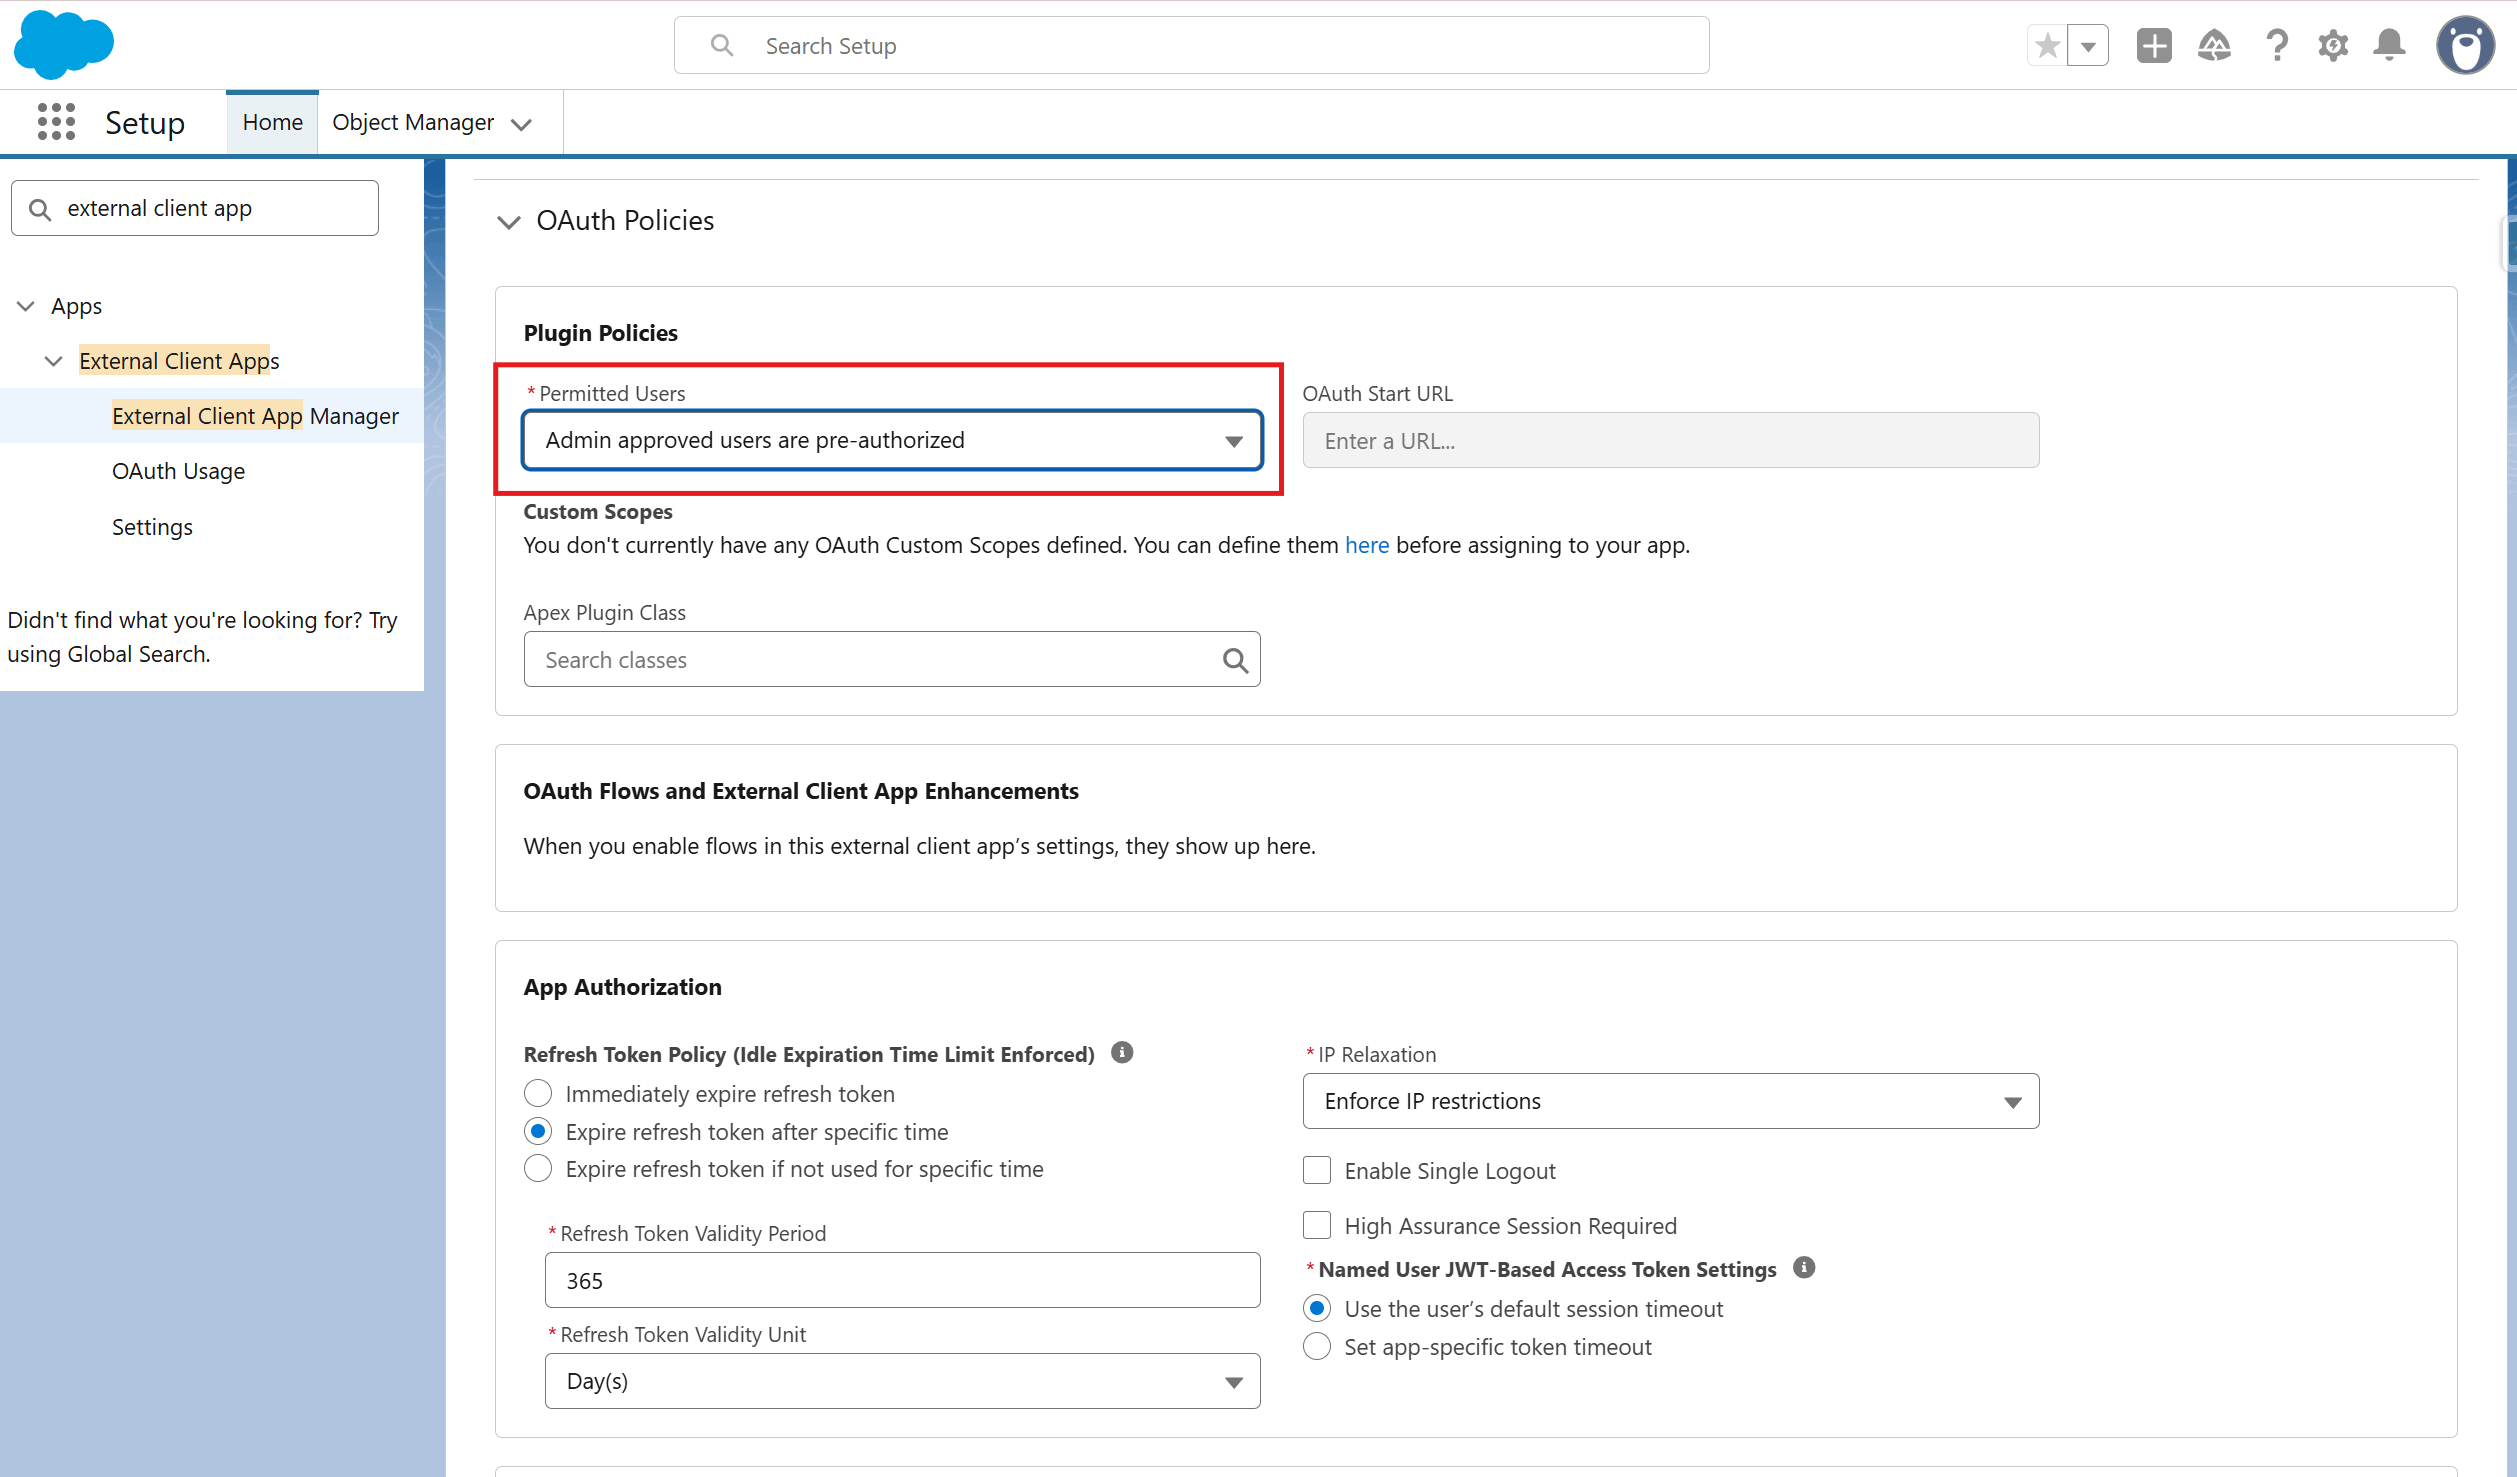Viewport: 2517px width, 1477px height.
Task: Open External Client App Manager
Action: pos(255,416)
